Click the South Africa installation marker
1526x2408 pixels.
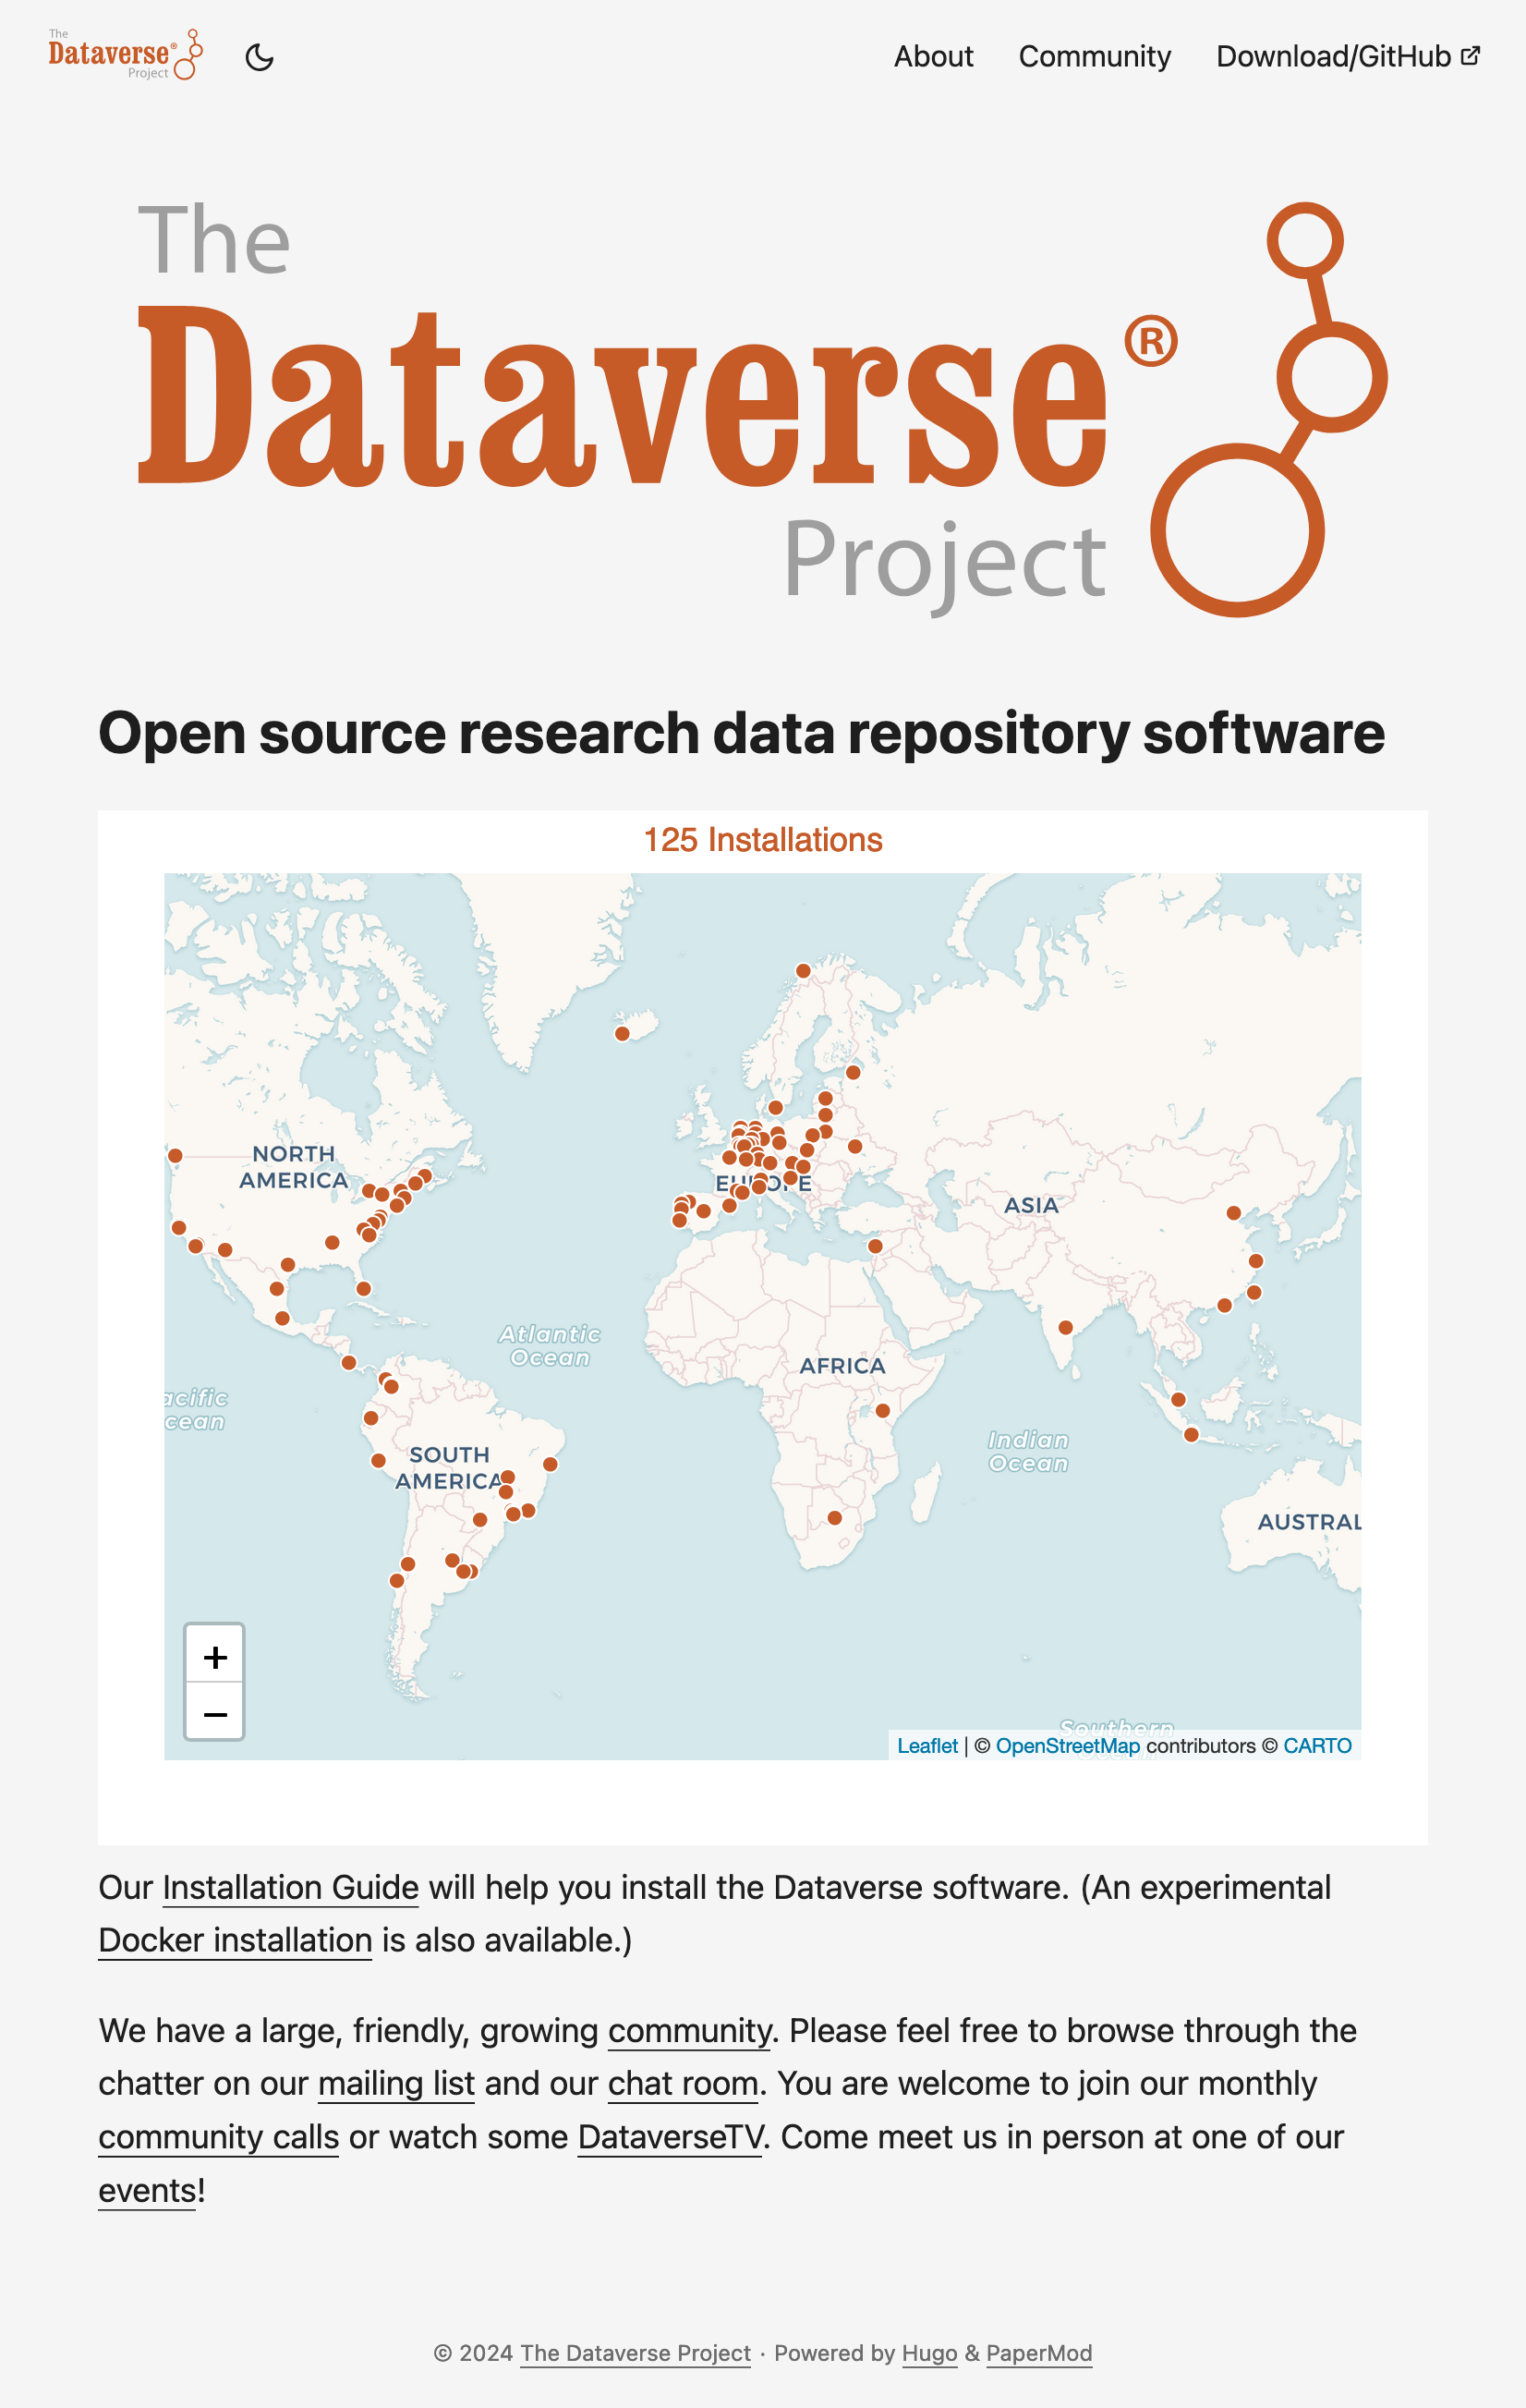835,1518
